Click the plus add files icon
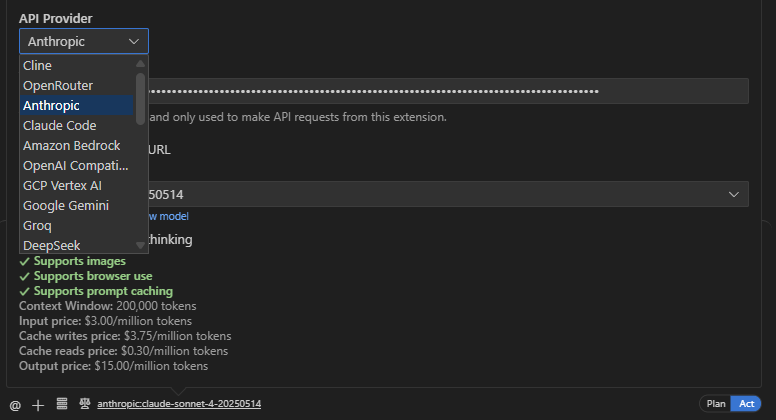Viewport: 776px width, 420px height. tap(38, 405)
